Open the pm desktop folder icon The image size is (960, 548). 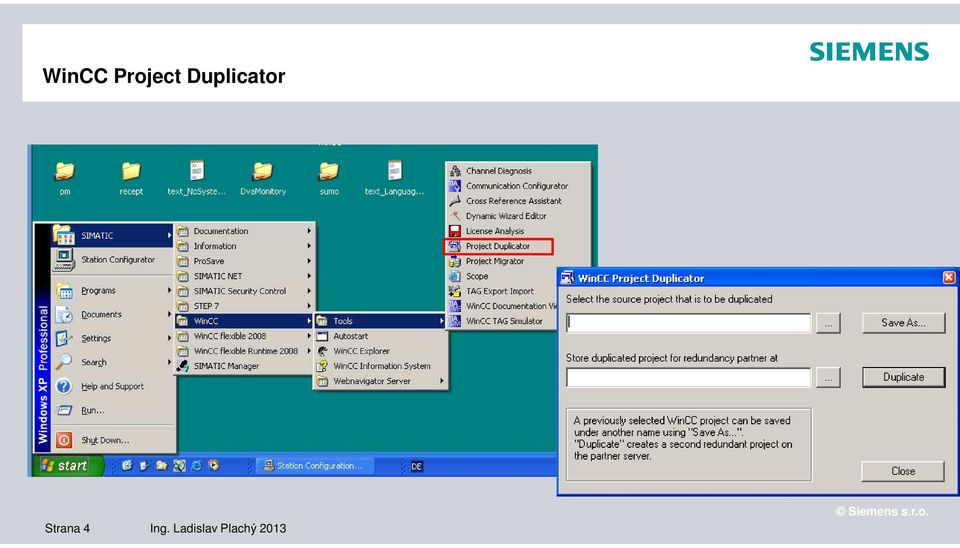click(65, 171)
